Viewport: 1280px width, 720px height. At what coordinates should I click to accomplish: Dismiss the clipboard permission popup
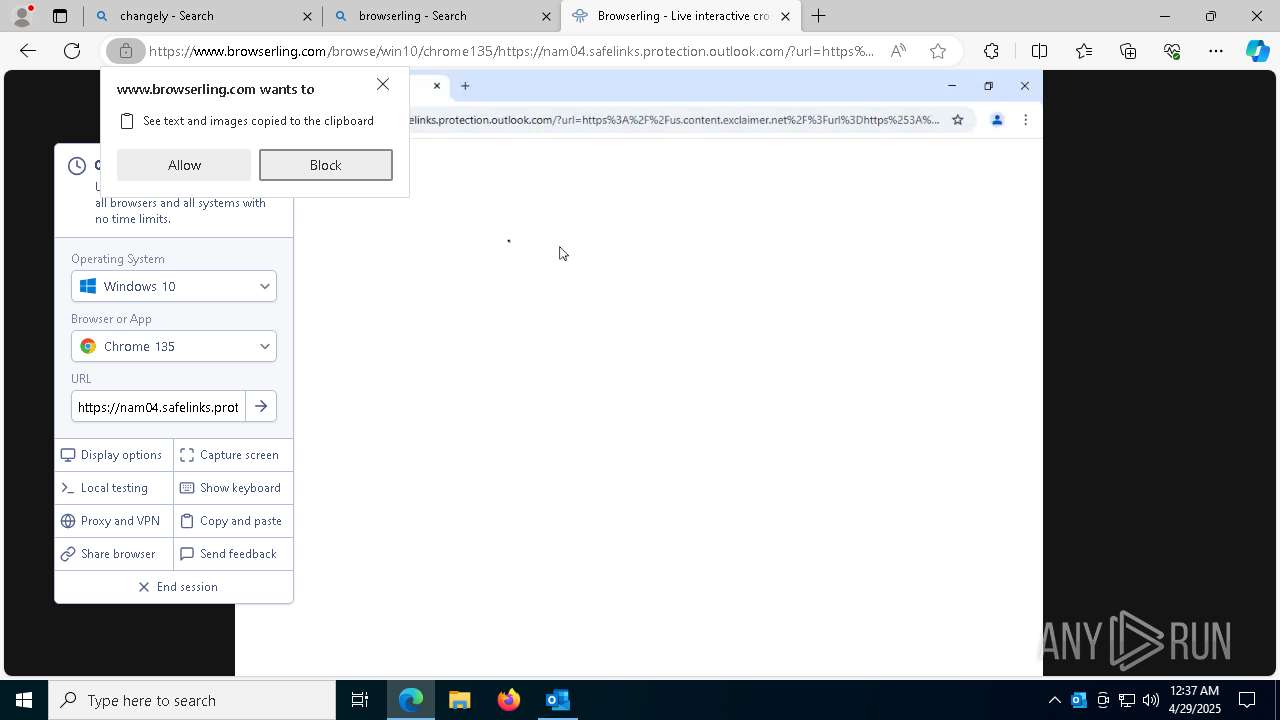click(383, 85)
